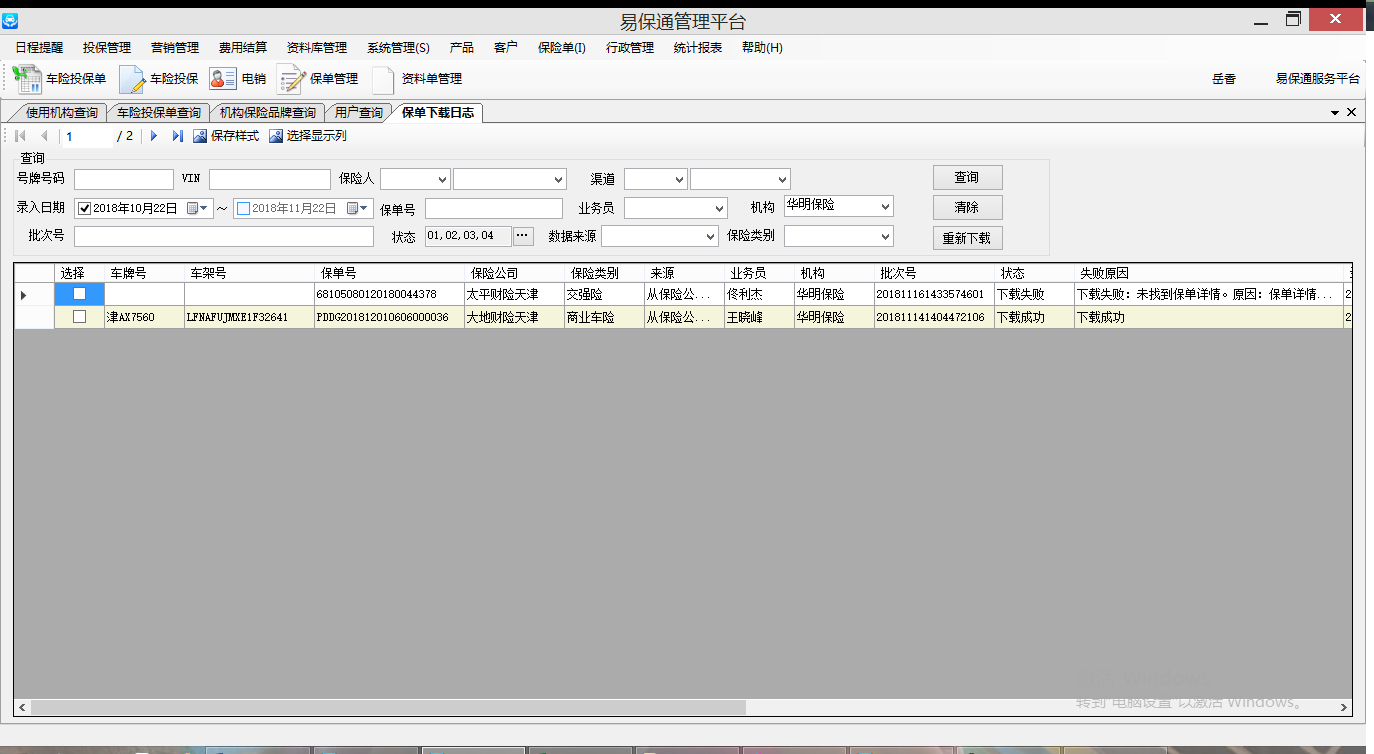Jump to the last page of results
The width and height of the screenshot is (1374, 754).
[x=177, y=136]
